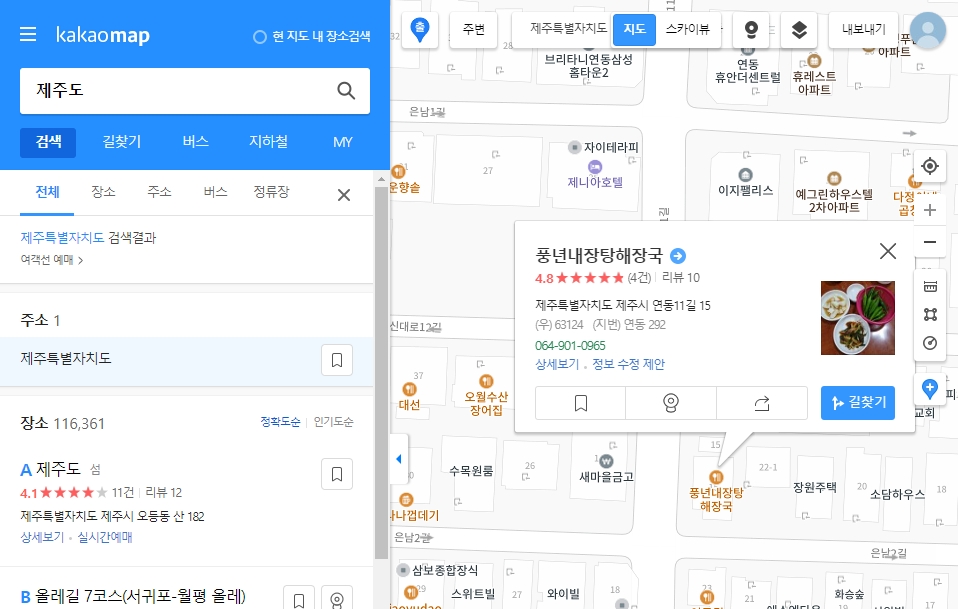Open roadview from the popup toolbar

tap(671, 403)
